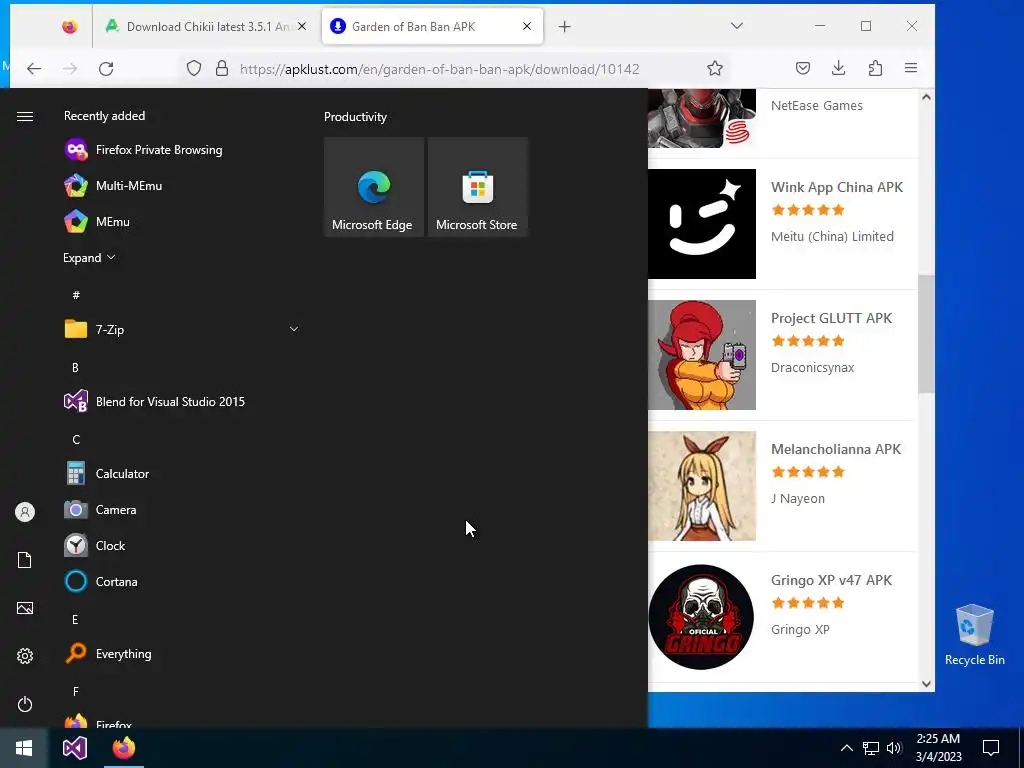
Task: Click the Wink App smiley thumbnail
Action: (702, 224)
